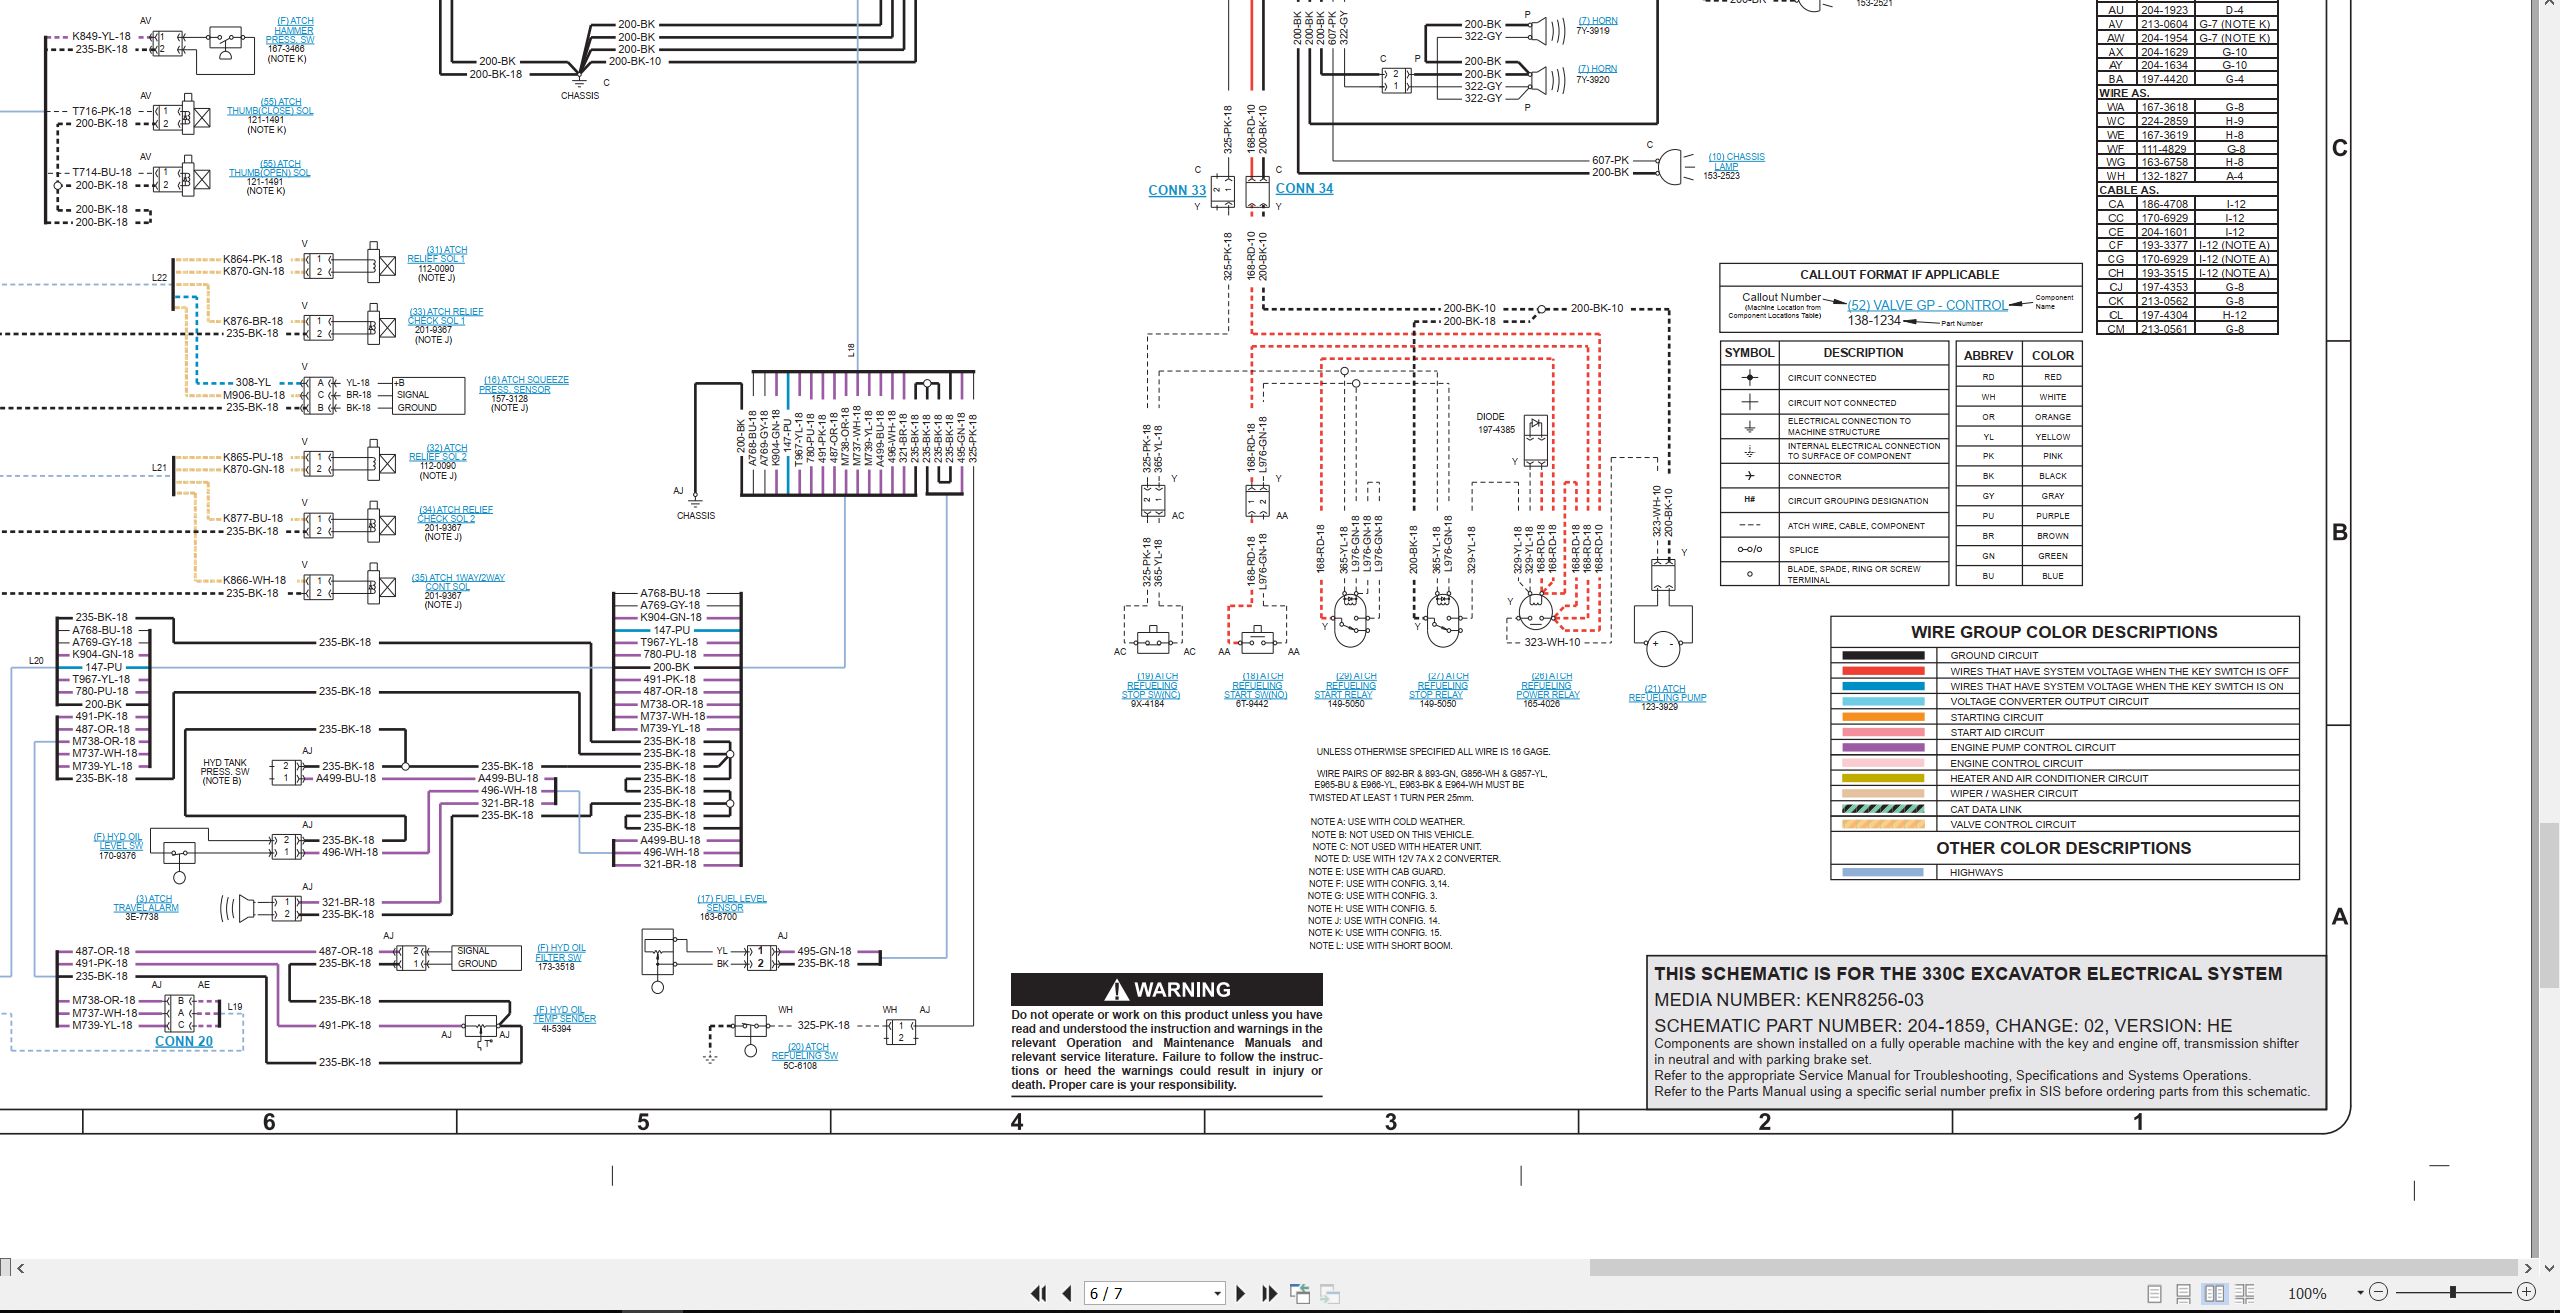Open (33) ATCH RELIEF CHECK SOL 1 link
Screen dimensions: 2560x1313
coord(445,316)
